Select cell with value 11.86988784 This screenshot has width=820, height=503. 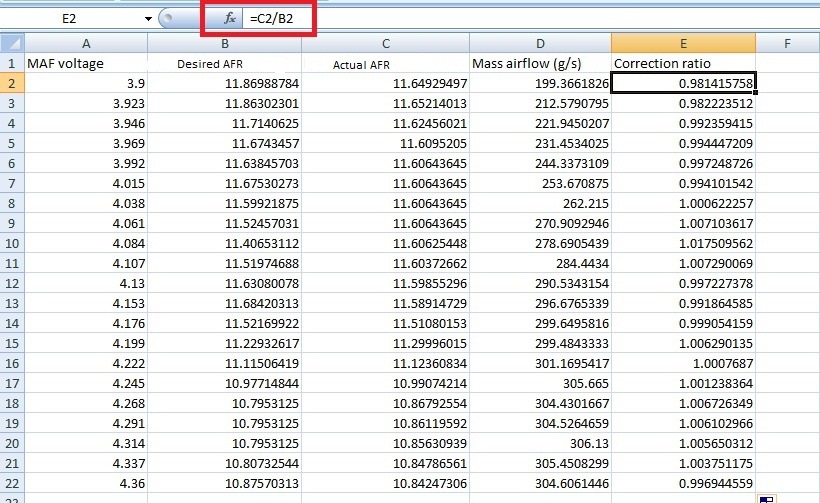click(224, 83)
